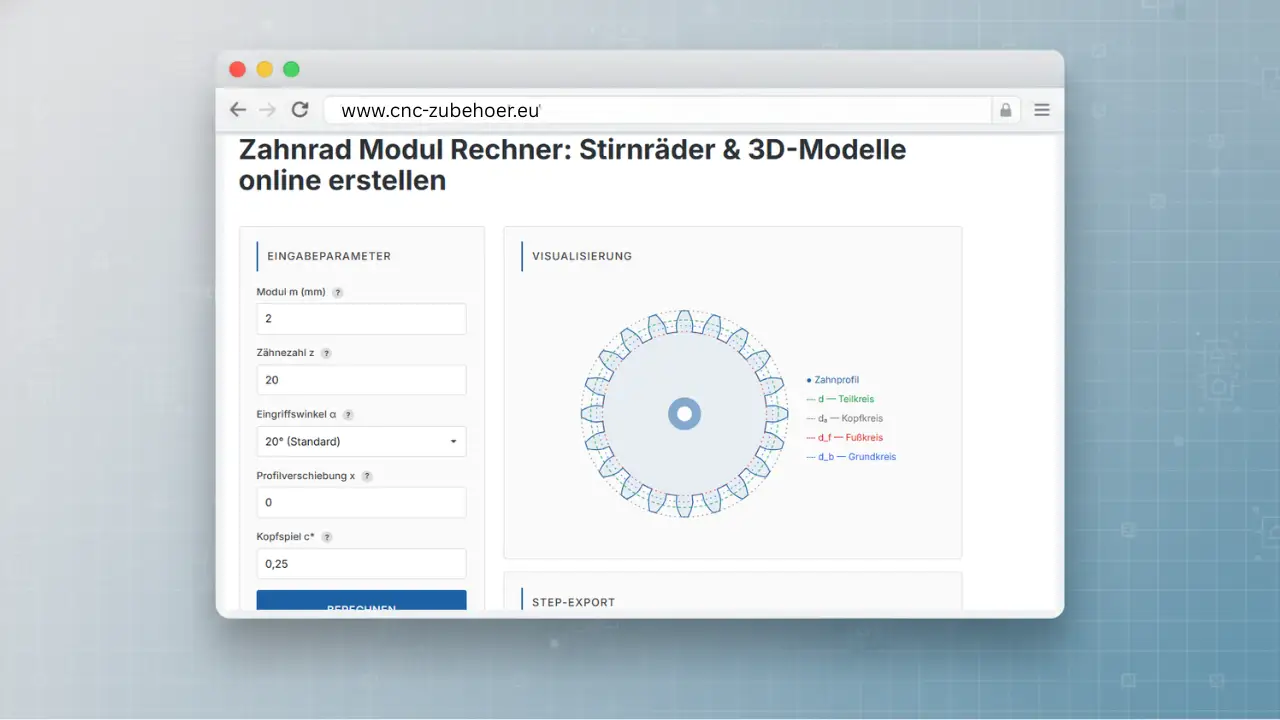Viewport: 1280px width, 720px height.
Task: Click the dₐ — Kopfkreis legend entry
Action: tap(845, 418)
